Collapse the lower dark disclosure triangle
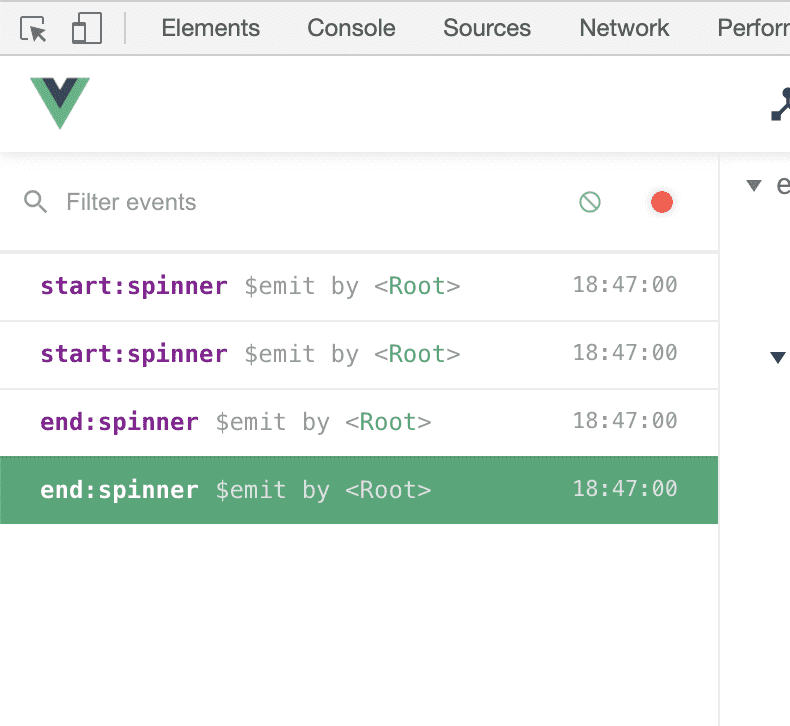This screenshot has width=790, height=726. 778,357
